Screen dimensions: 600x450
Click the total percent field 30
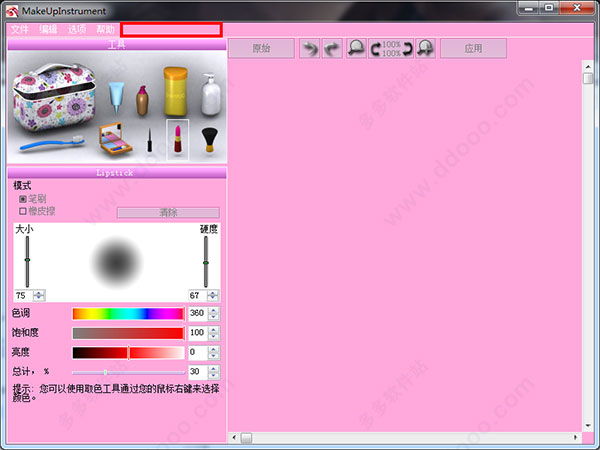(x=198, y=372)
